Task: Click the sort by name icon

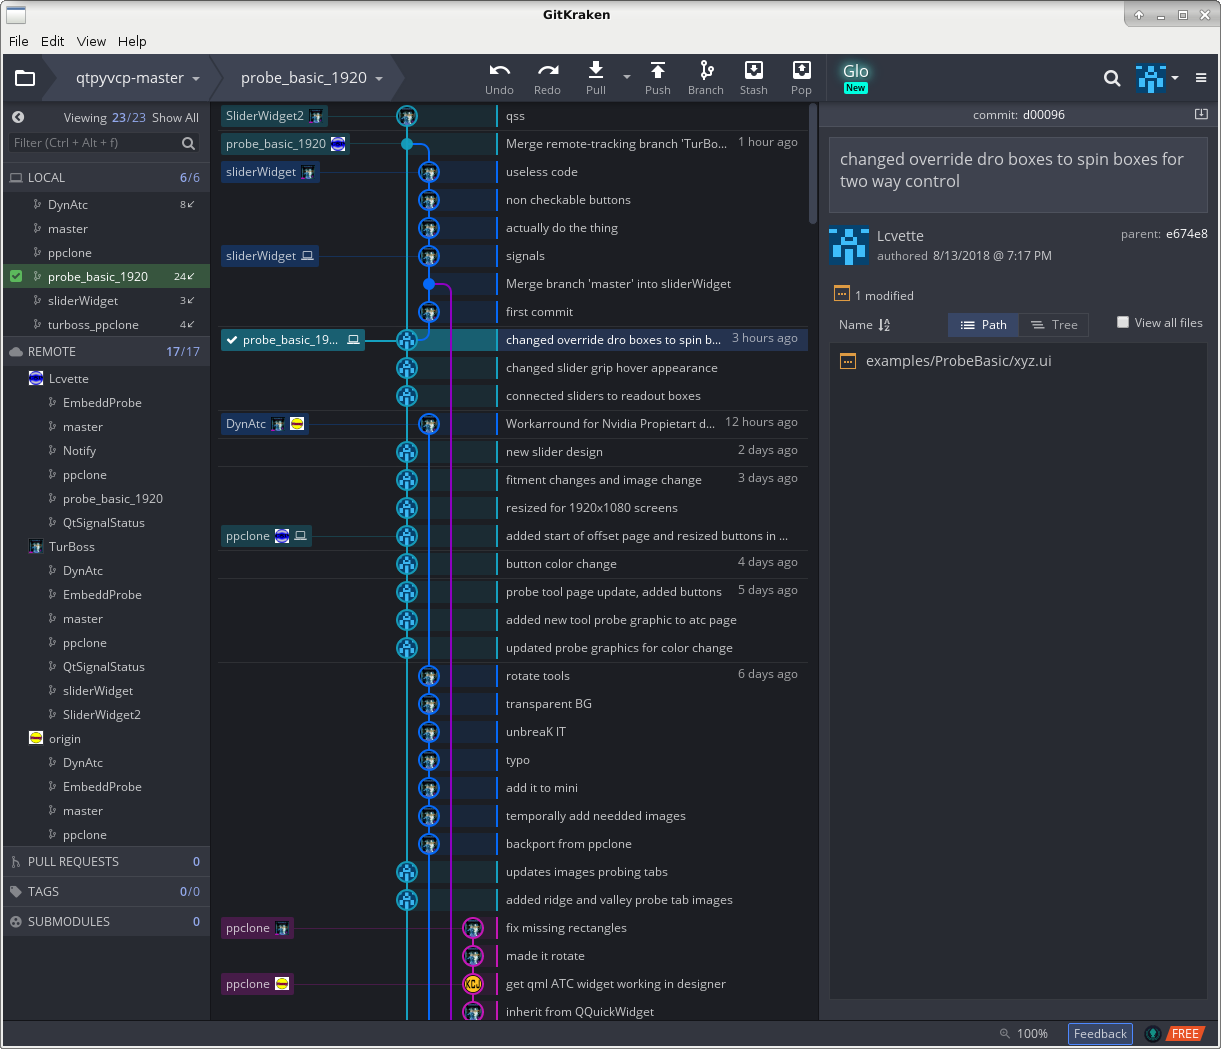Action: [x=884, y=325]
